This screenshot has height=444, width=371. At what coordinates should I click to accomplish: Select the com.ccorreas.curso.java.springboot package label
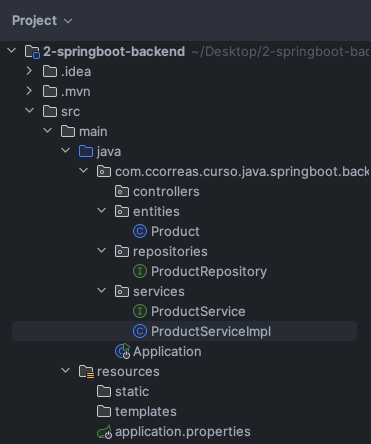(x=242, y=172)
